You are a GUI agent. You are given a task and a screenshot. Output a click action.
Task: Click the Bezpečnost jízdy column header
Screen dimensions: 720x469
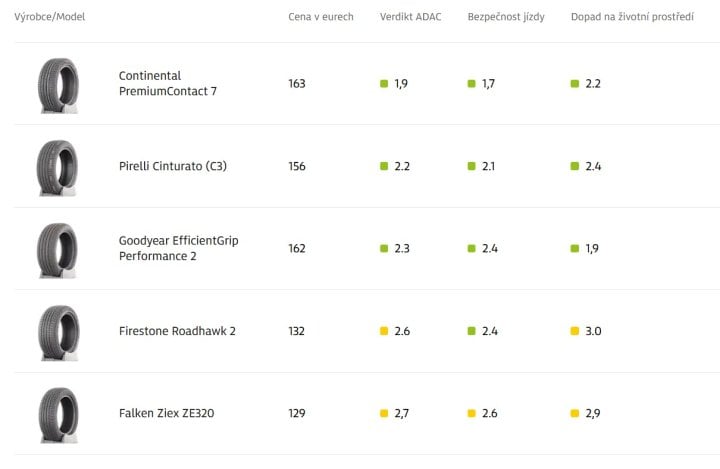point(506,18)
